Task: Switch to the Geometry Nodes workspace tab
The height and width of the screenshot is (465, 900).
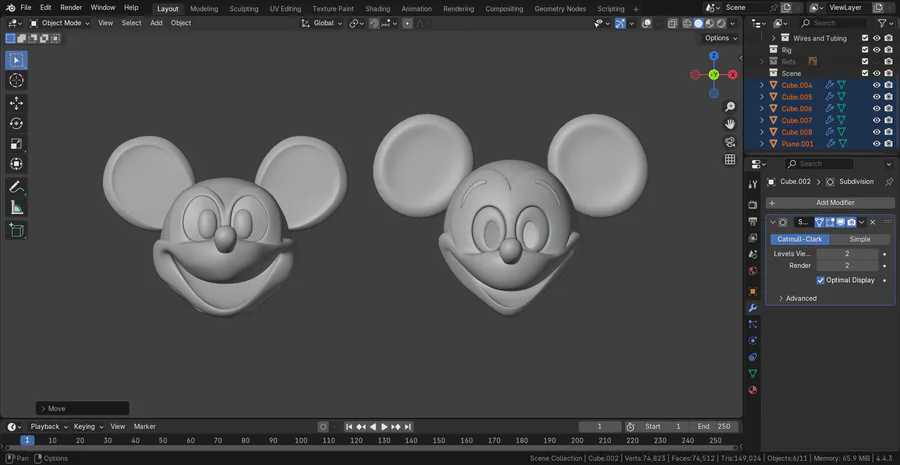Action: (560, 9)
